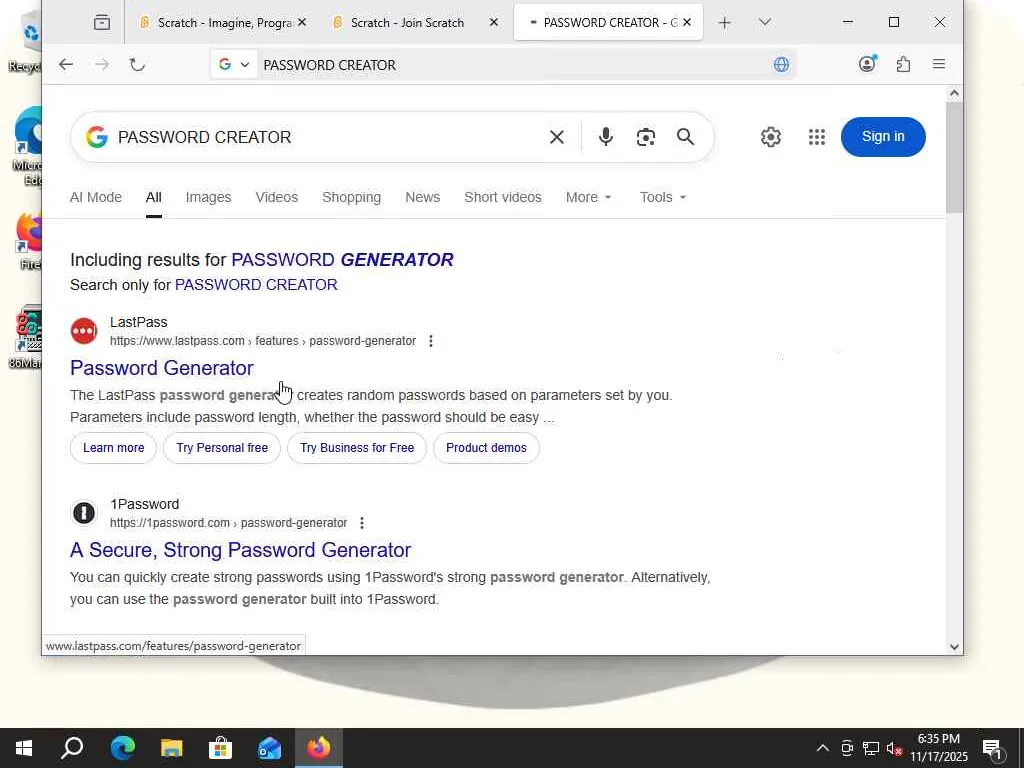1024x768 pixels.
Task: Switch to Scratch - Imagine, Program tab
Action: (x=216, y=23)
